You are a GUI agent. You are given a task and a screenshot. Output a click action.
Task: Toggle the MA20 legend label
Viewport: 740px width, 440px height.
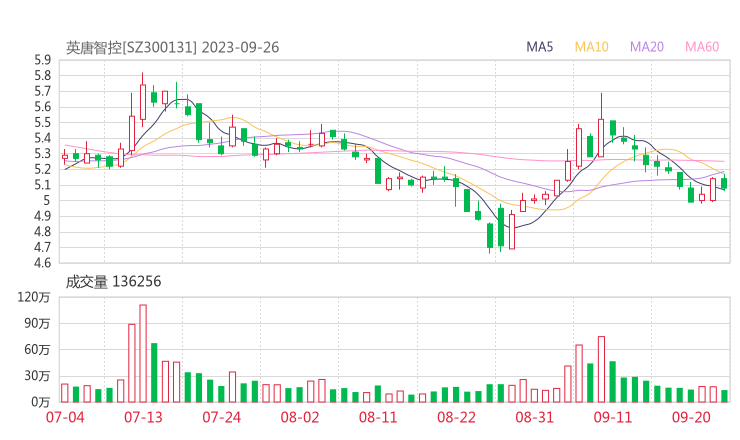click(647, 47)
